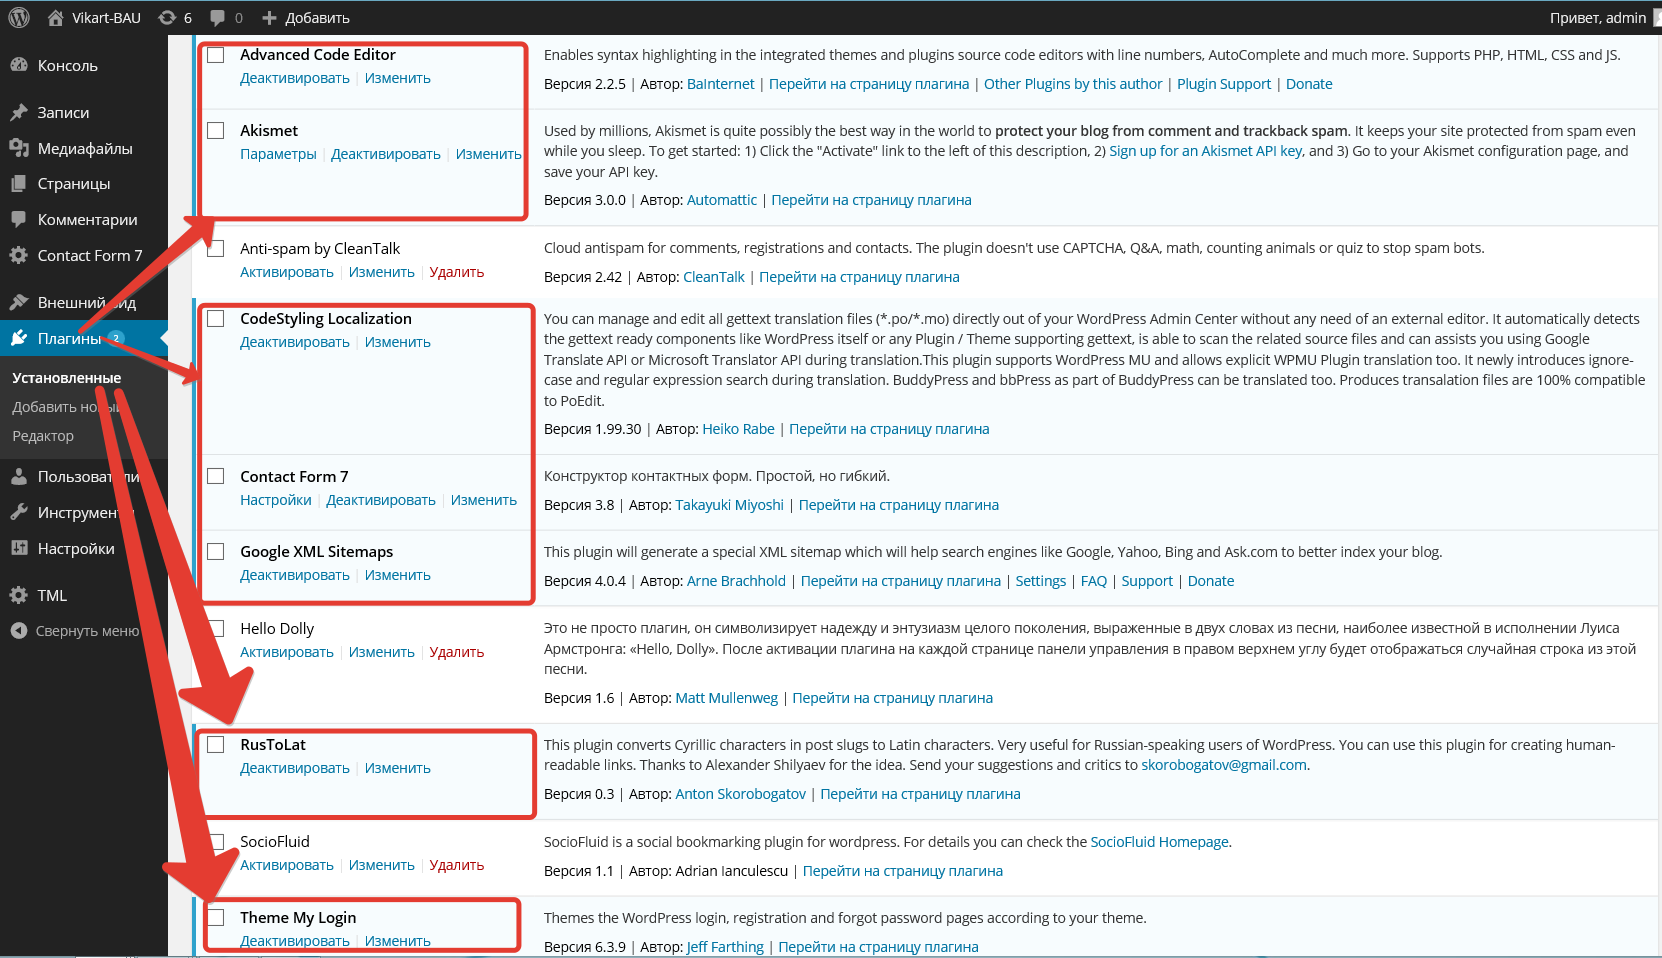Activate the Hello Dolly plugin
This screenshot has width=1662, height=958.
287,652
